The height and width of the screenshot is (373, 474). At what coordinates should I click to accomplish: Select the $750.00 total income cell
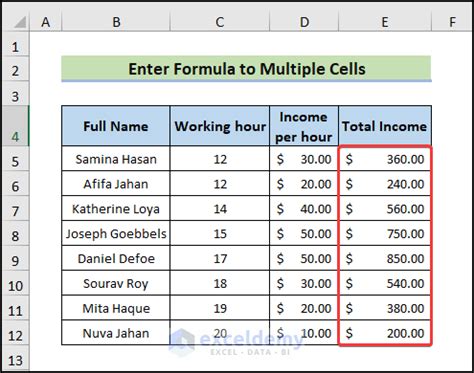coord(385,233)
